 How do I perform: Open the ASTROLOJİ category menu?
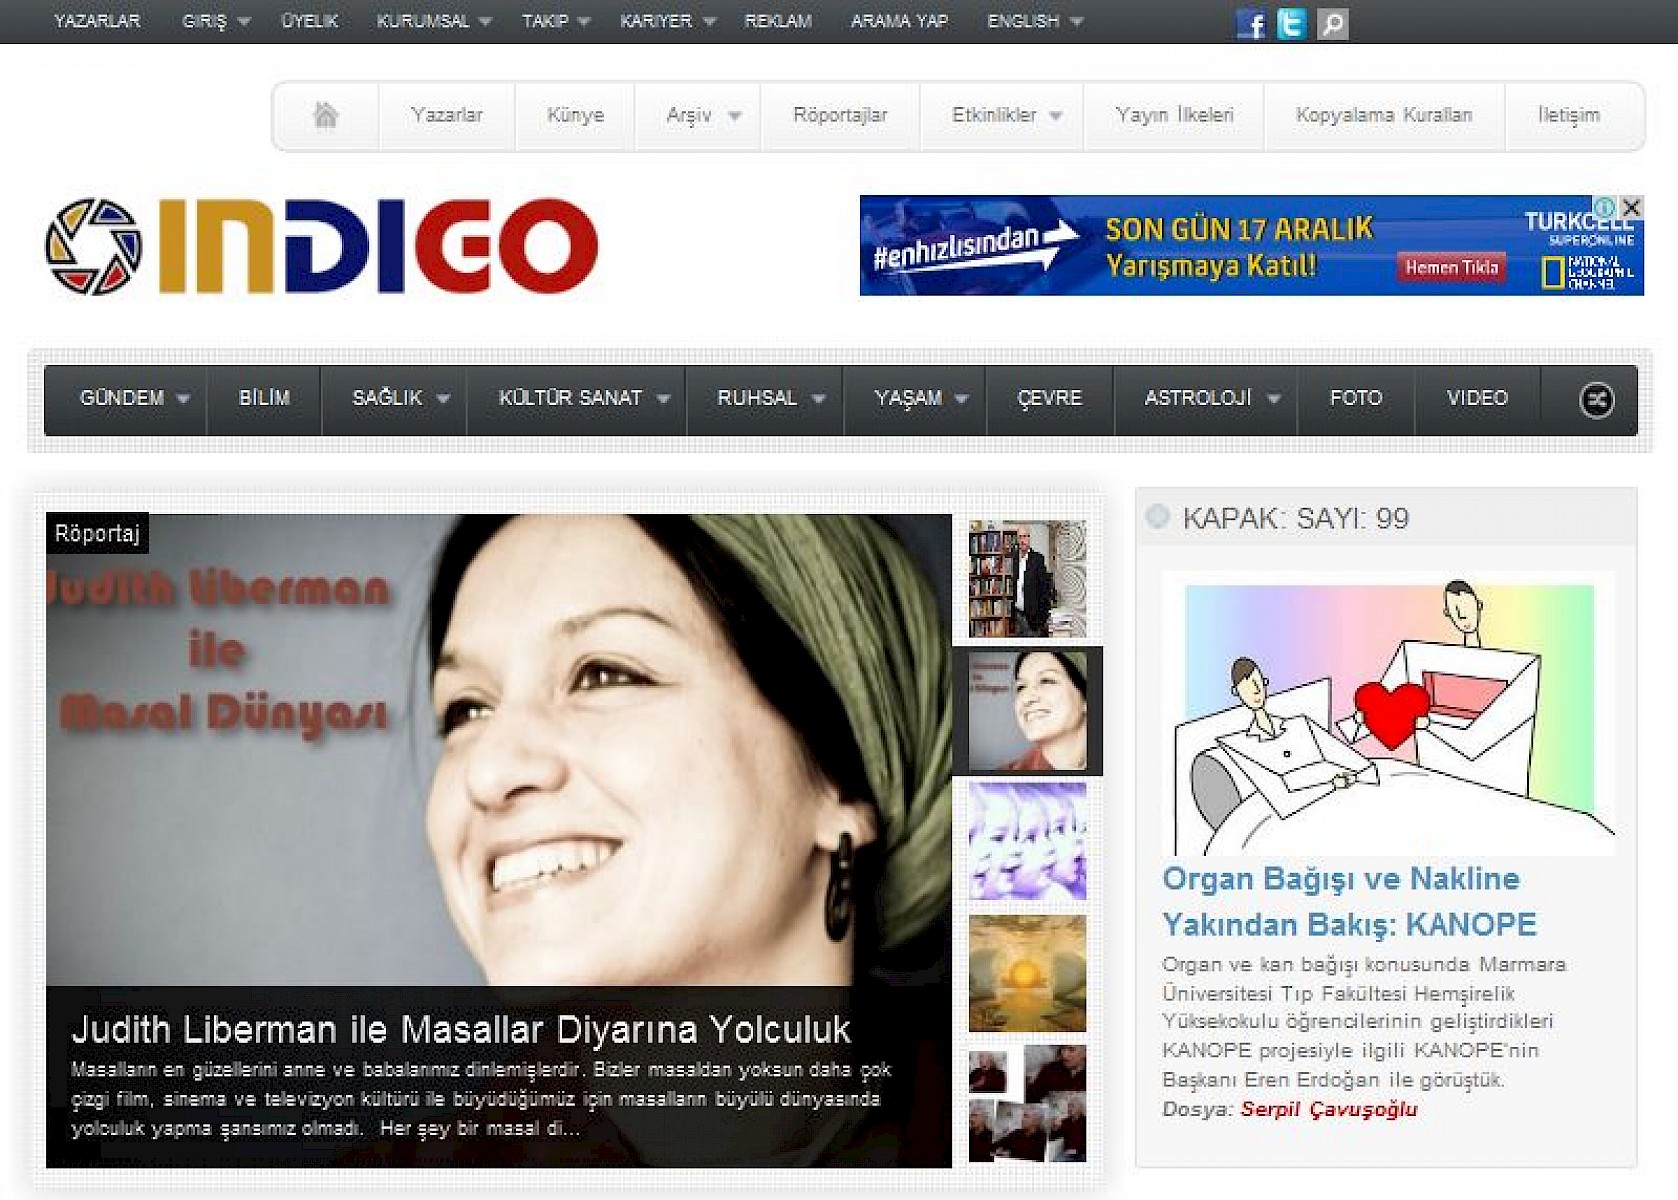coord(1211,398)
